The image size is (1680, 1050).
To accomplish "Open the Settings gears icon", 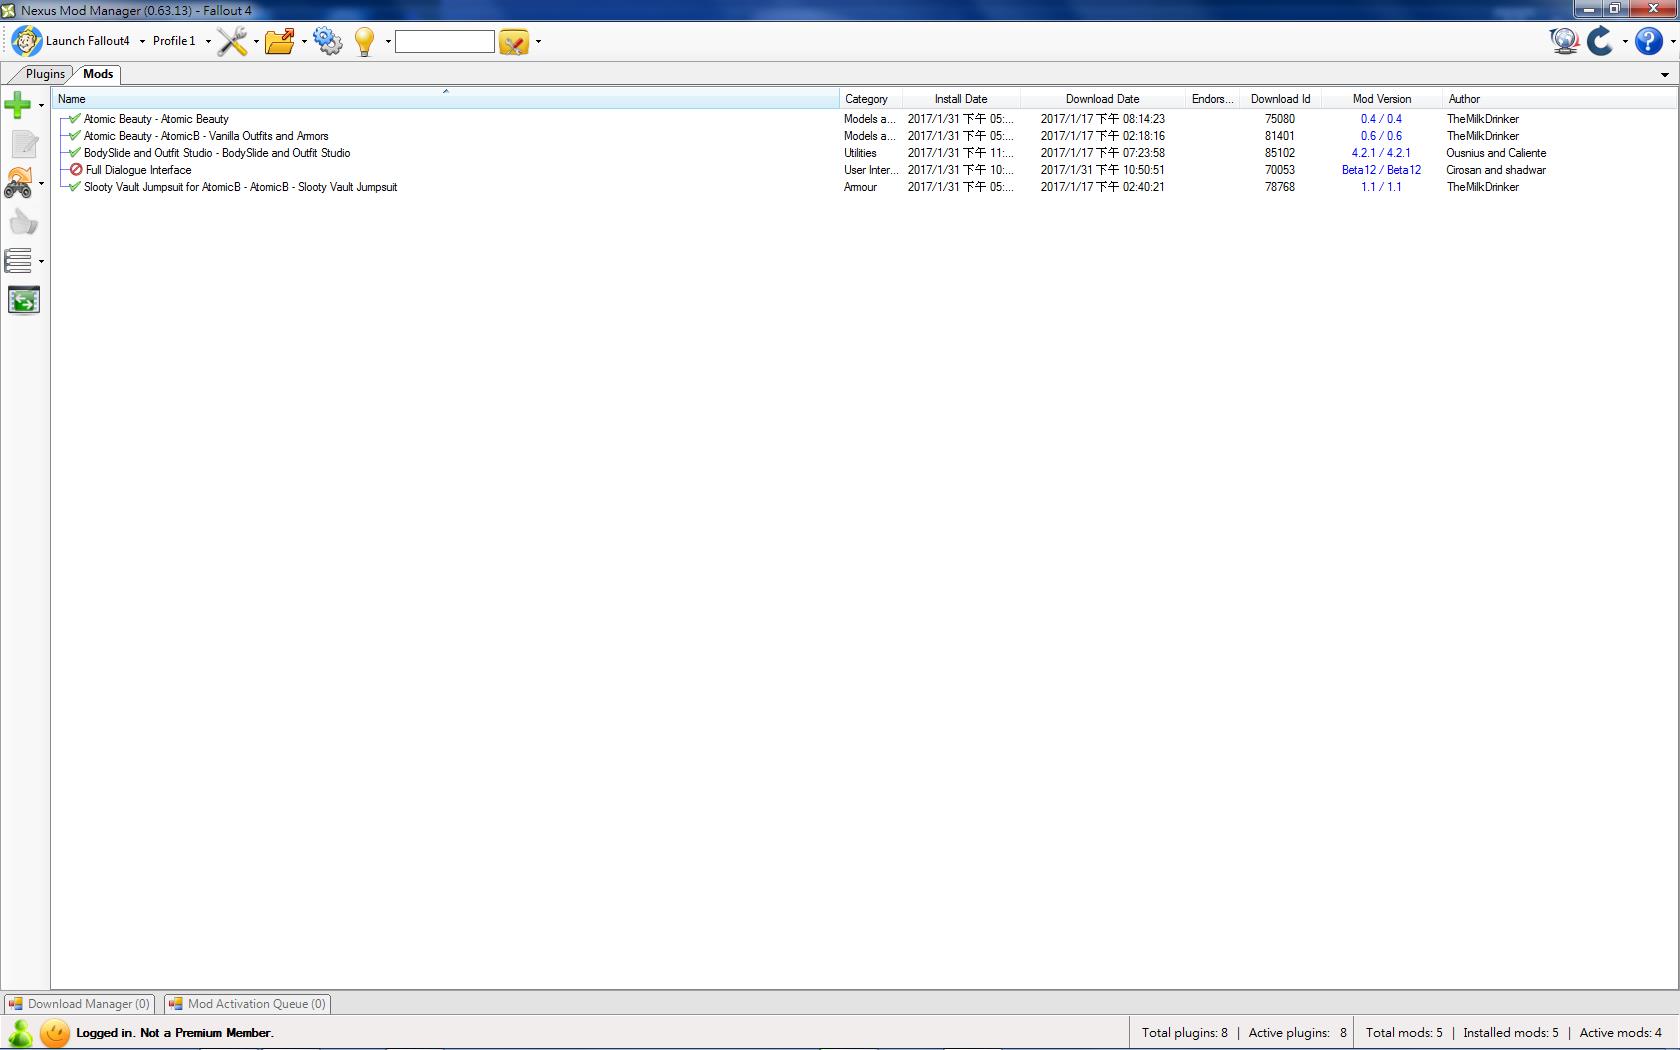I will [x=328, y=41].
